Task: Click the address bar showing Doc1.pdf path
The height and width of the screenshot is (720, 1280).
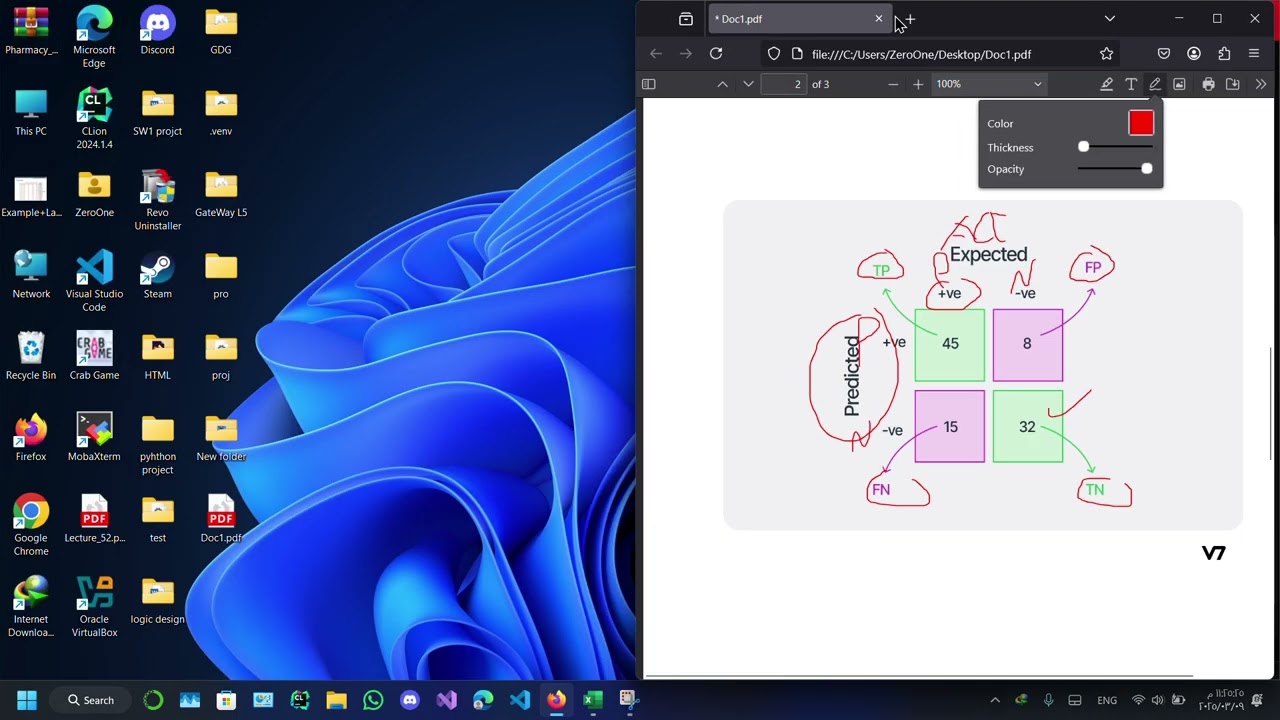Action: pyautogui.click(x=940, y=54)
